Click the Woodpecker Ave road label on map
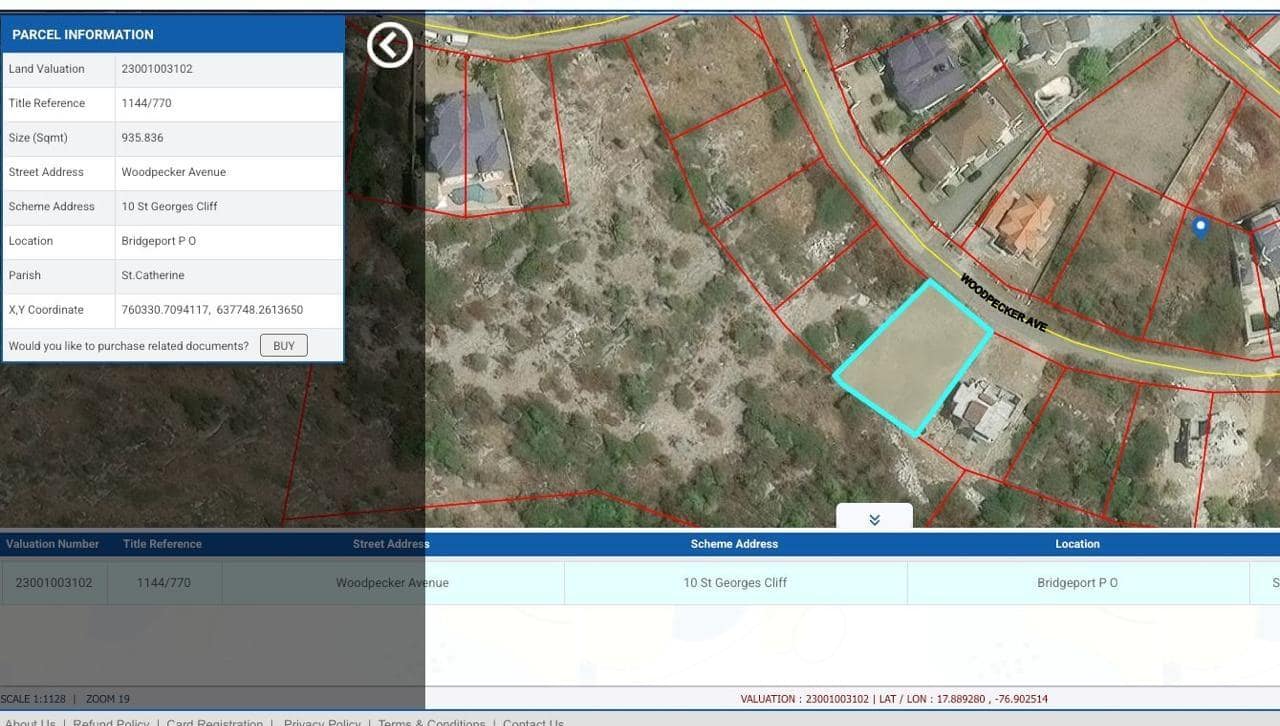This screenshot has width=1280, height=726. point(1003,303)
